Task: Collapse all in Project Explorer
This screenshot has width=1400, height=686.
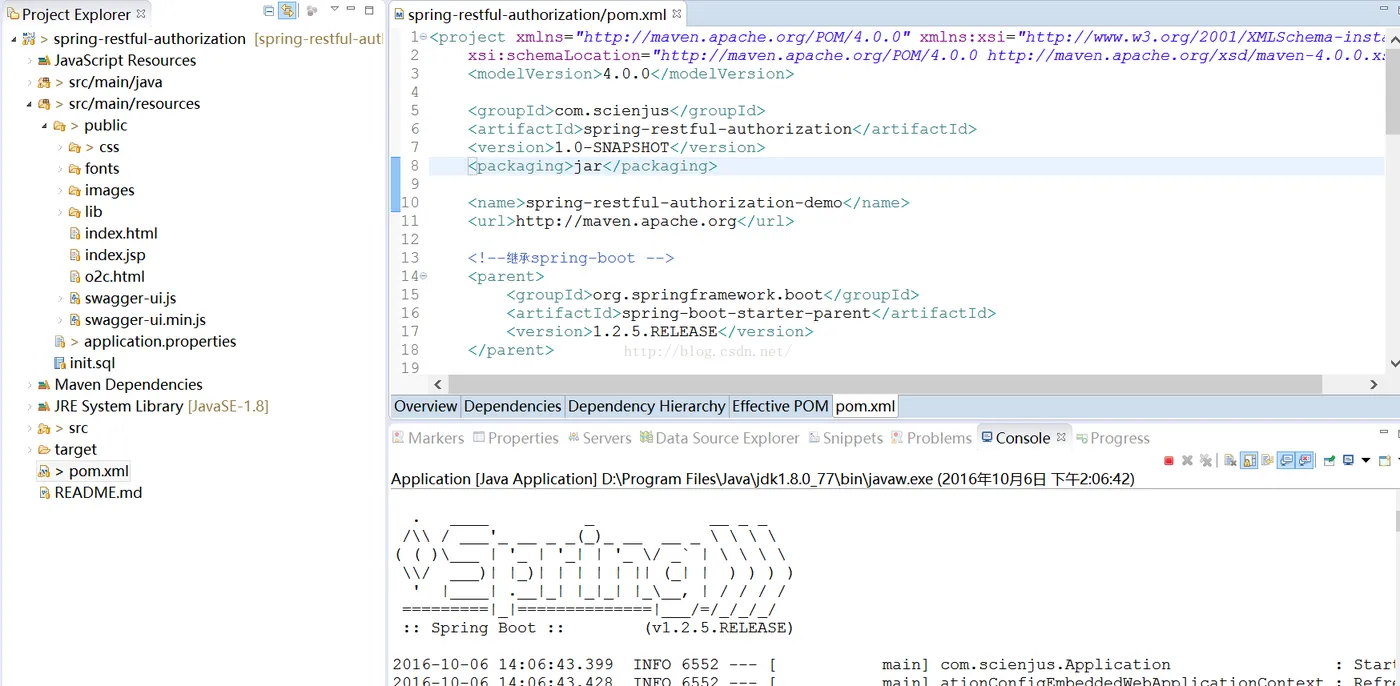Action: (x=269, y=11)
